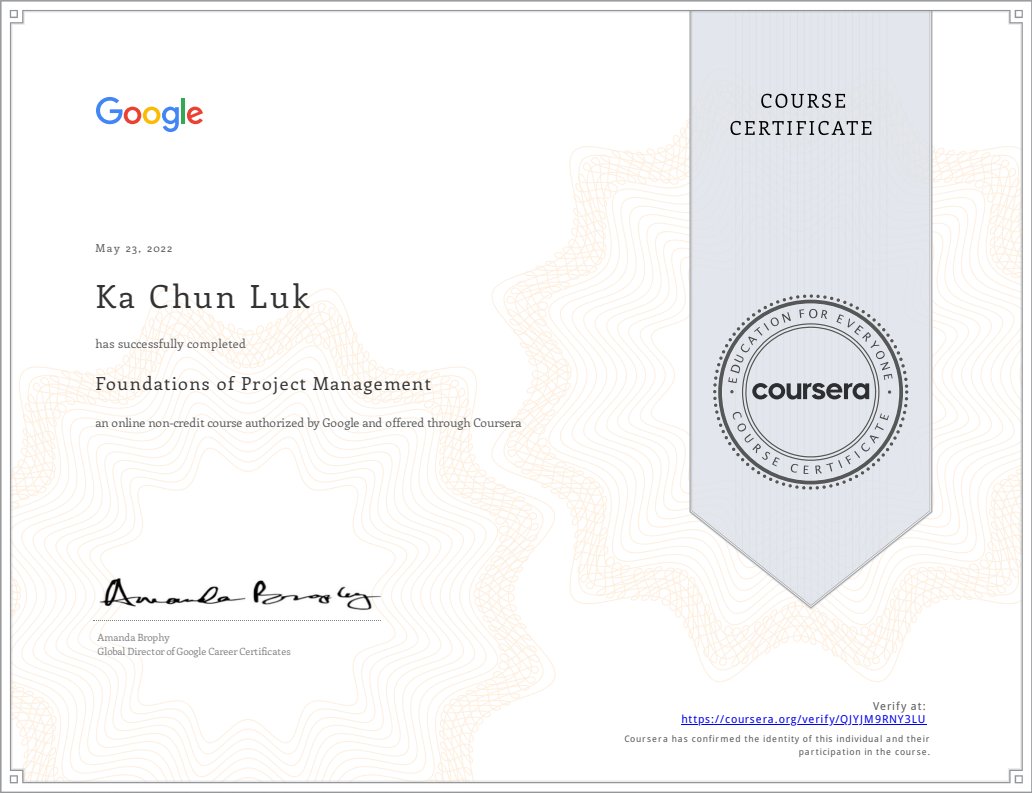
Task: Click the 'Verify at:' label
Action: (x=899, y=705)
